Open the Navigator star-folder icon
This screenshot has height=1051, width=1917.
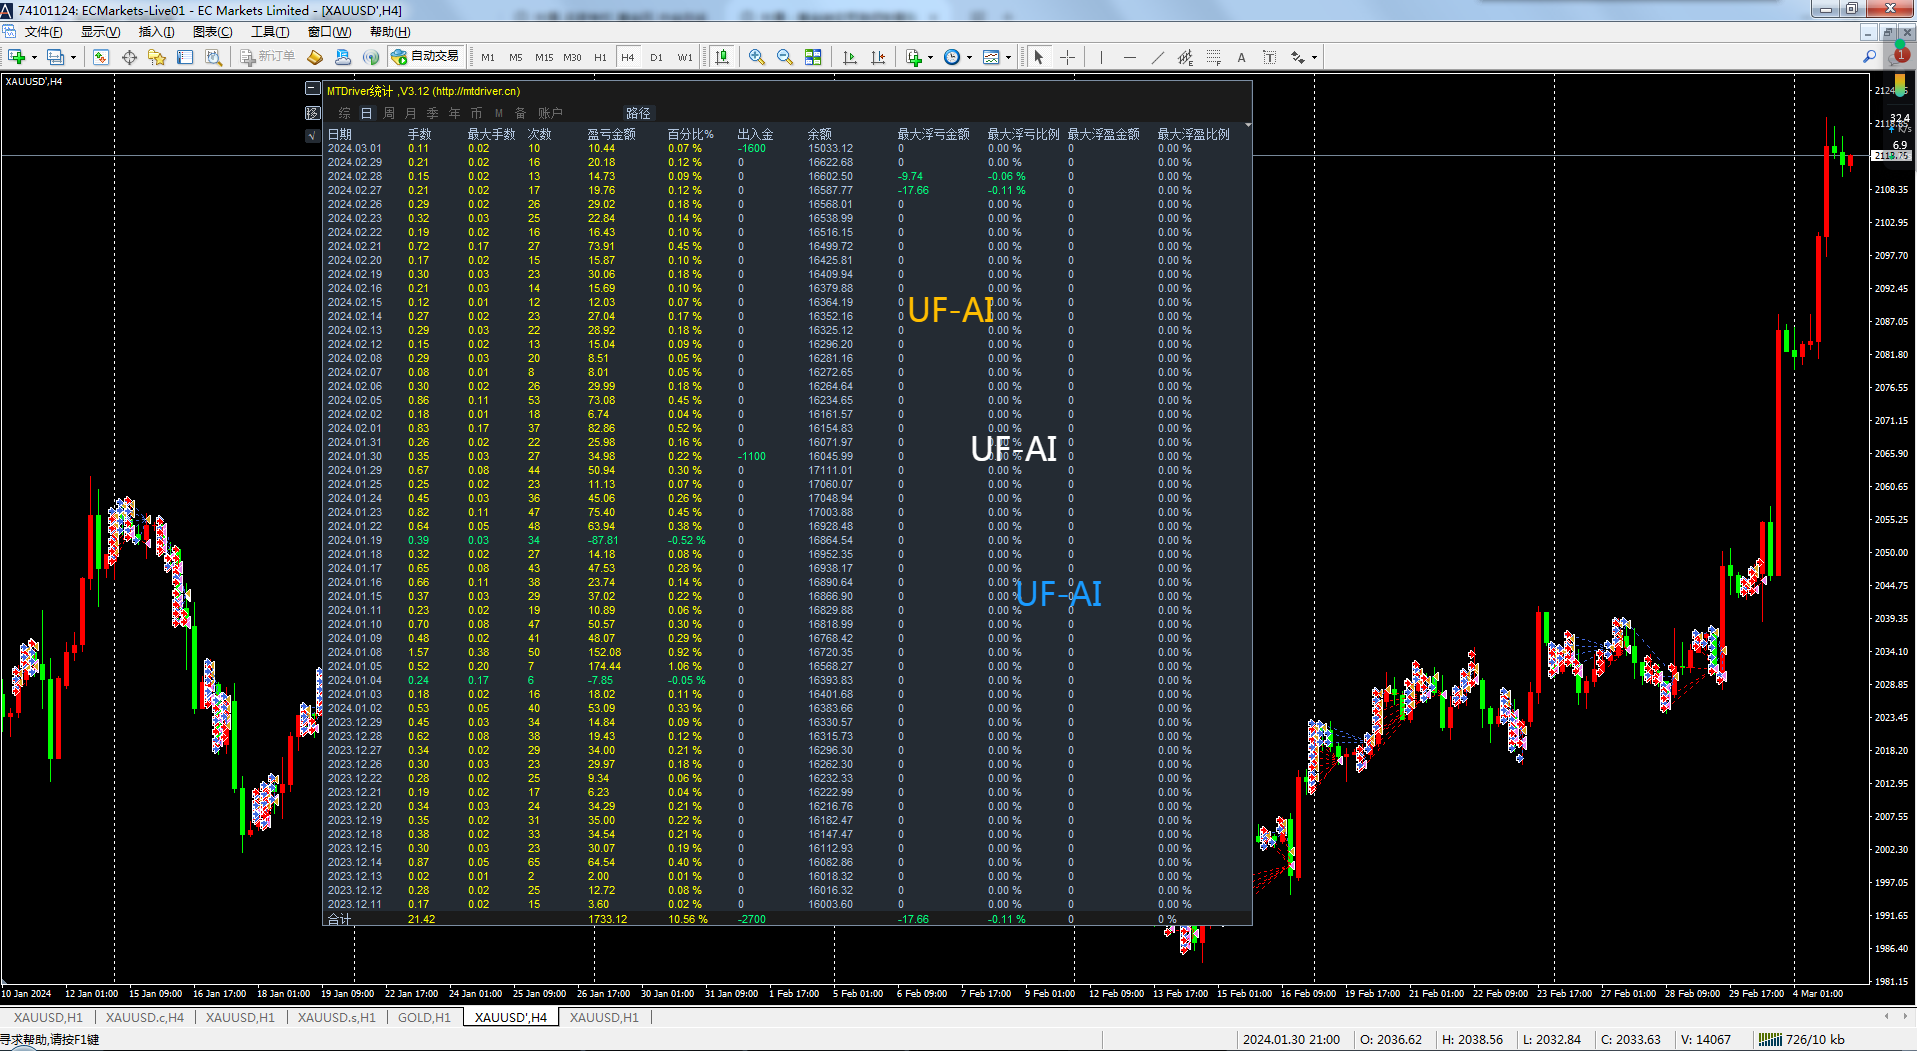pos(157,57)
